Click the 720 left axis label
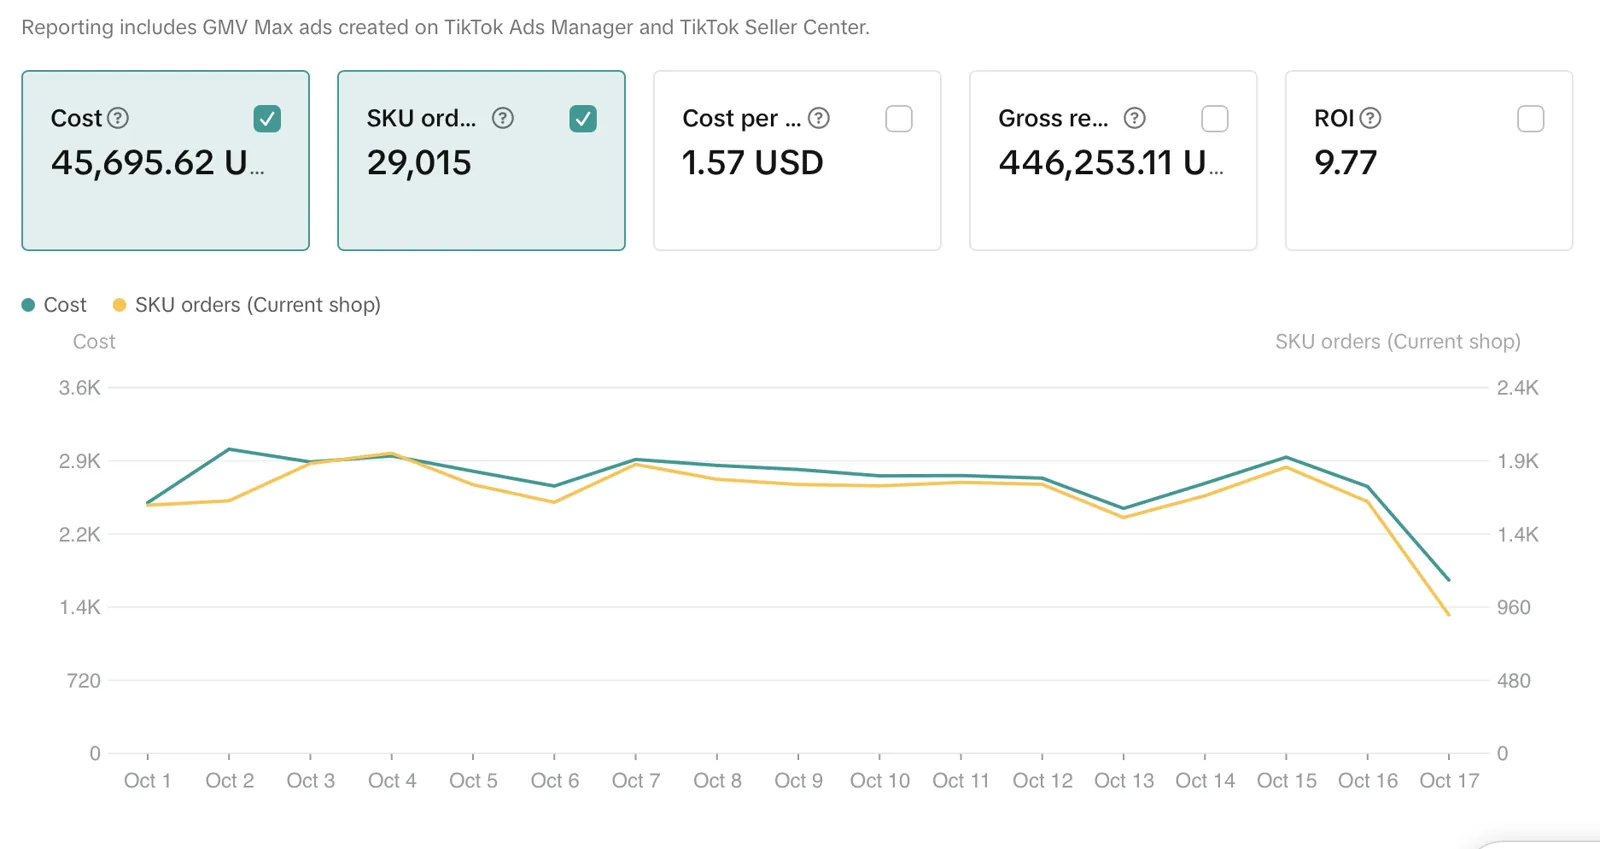This screenshot has width=1600, height=849. pos(84,681)
